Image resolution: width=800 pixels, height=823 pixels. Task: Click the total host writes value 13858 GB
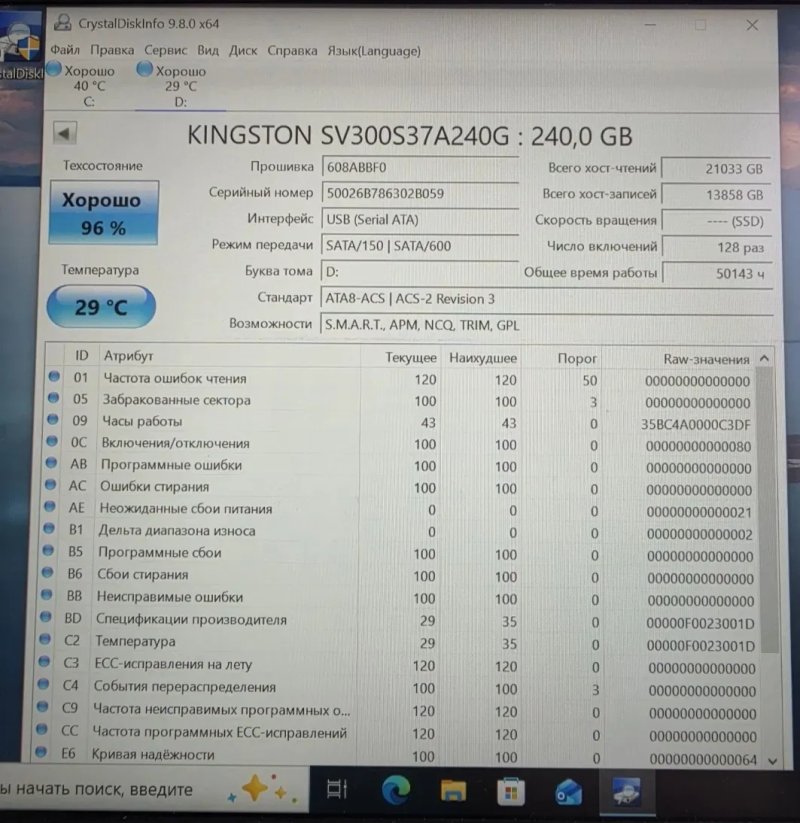tap(717, 195)
